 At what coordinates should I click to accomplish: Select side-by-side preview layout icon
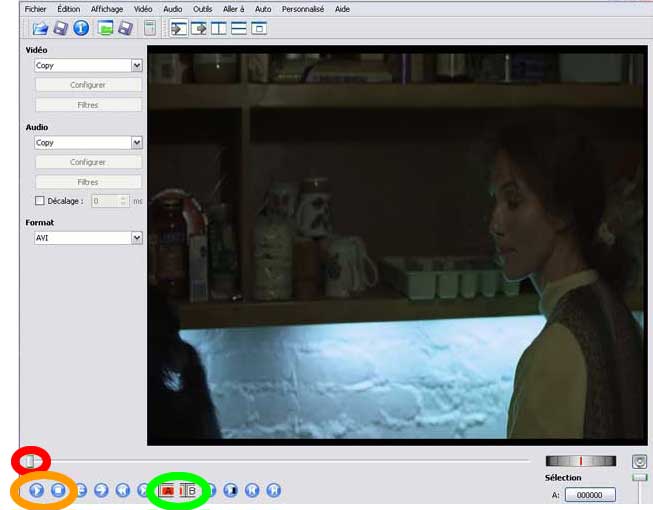(219, 29)
